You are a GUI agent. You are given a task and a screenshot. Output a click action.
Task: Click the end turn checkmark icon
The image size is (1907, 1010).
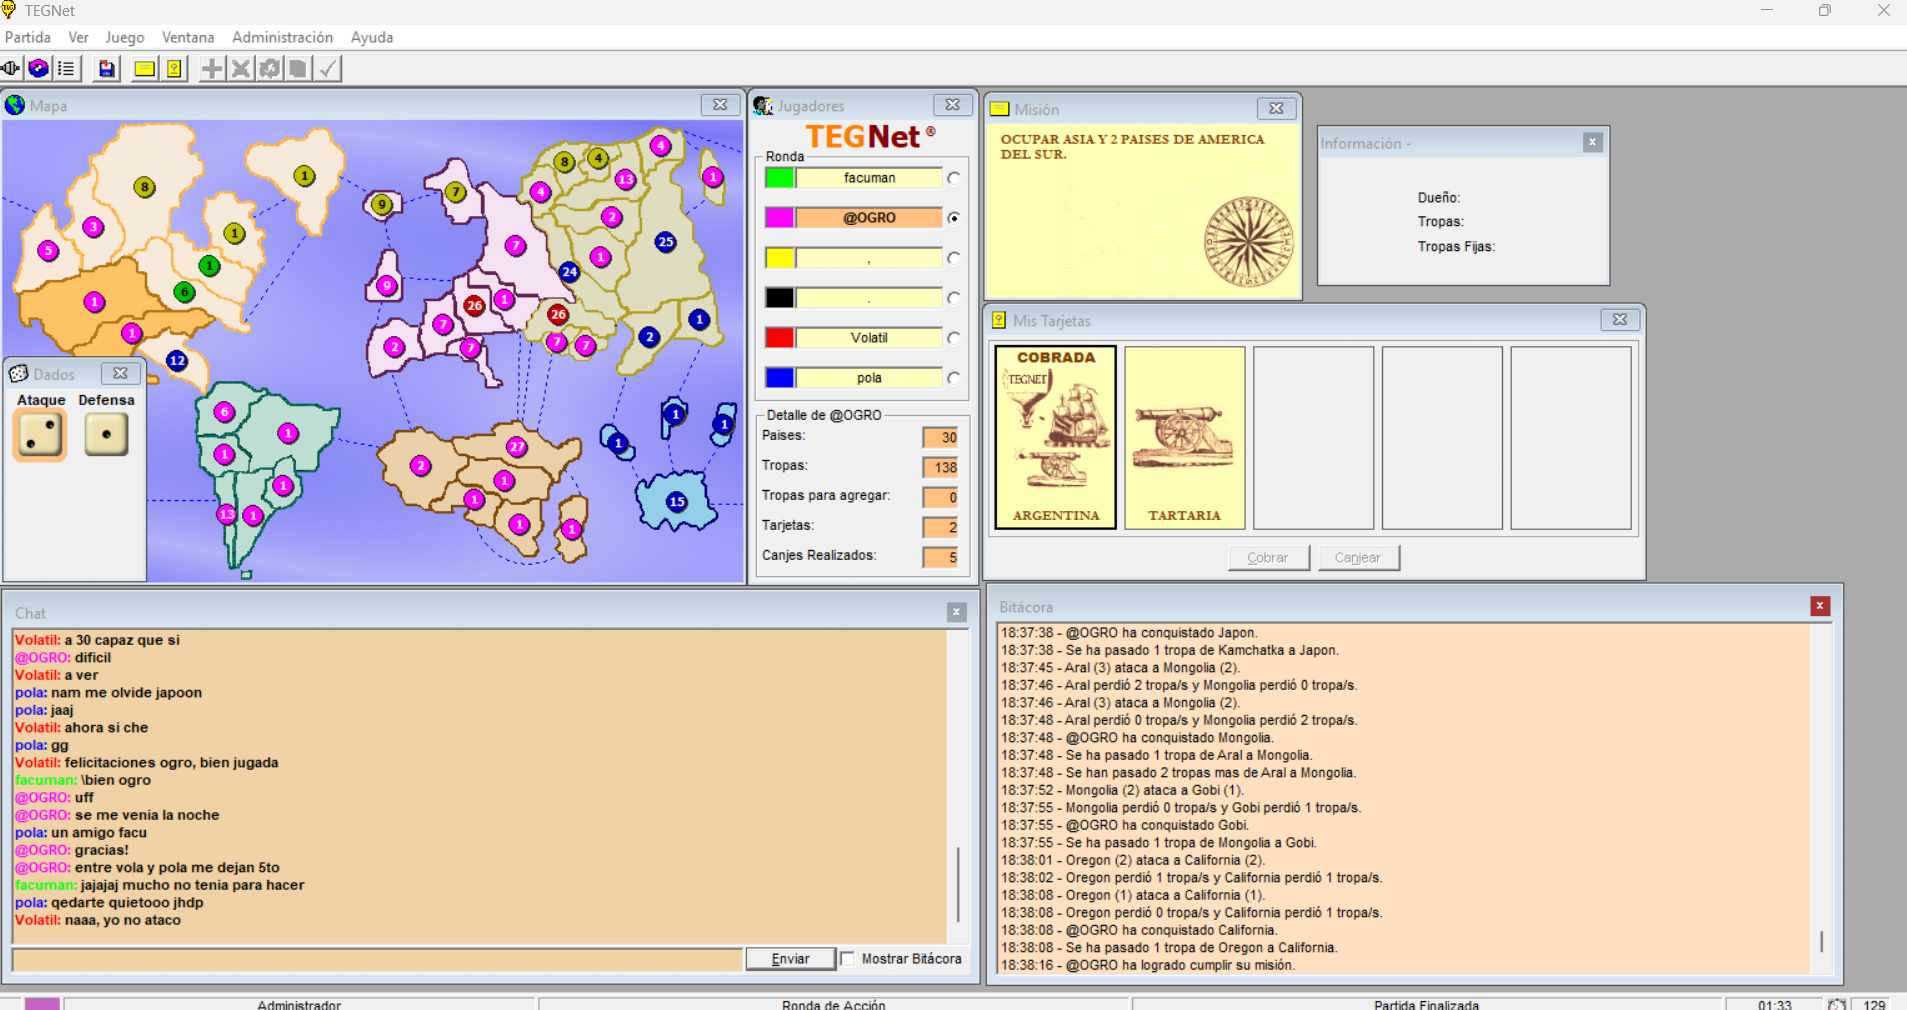(328, 69)
